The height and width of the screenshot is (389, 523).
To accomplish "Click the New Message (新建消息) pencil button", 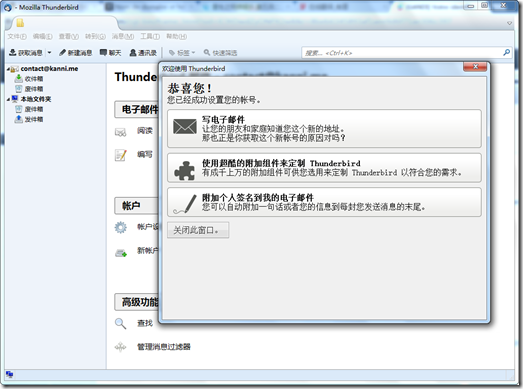I will 75,53.
